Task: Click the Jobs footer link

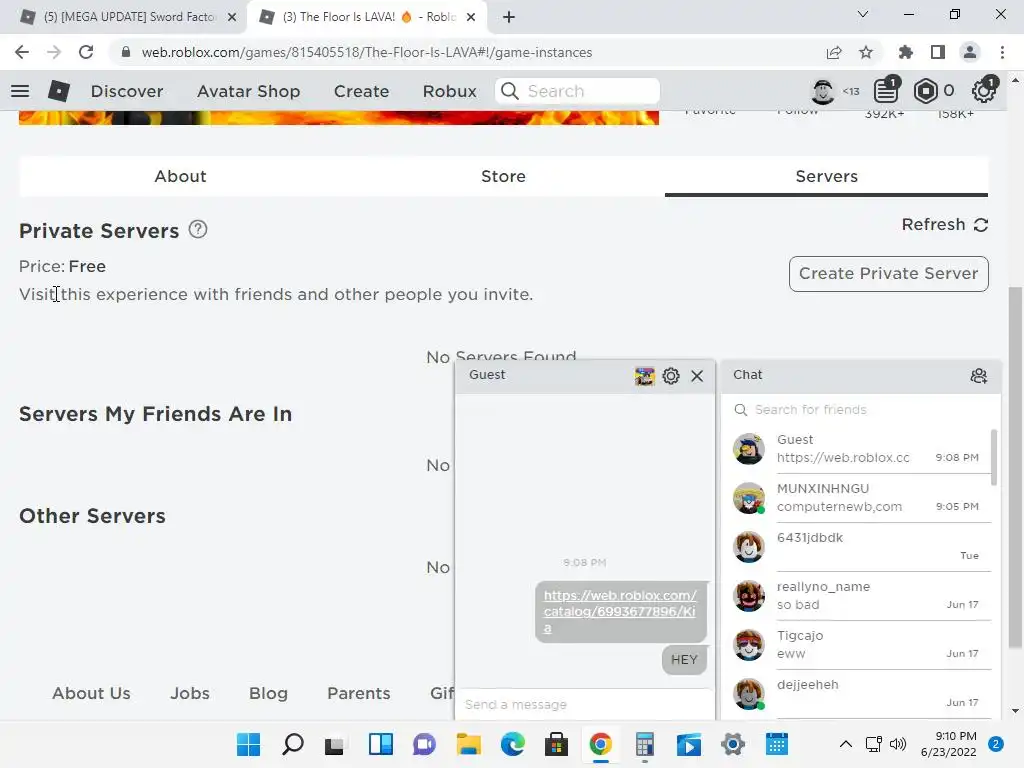Action: 190,693
